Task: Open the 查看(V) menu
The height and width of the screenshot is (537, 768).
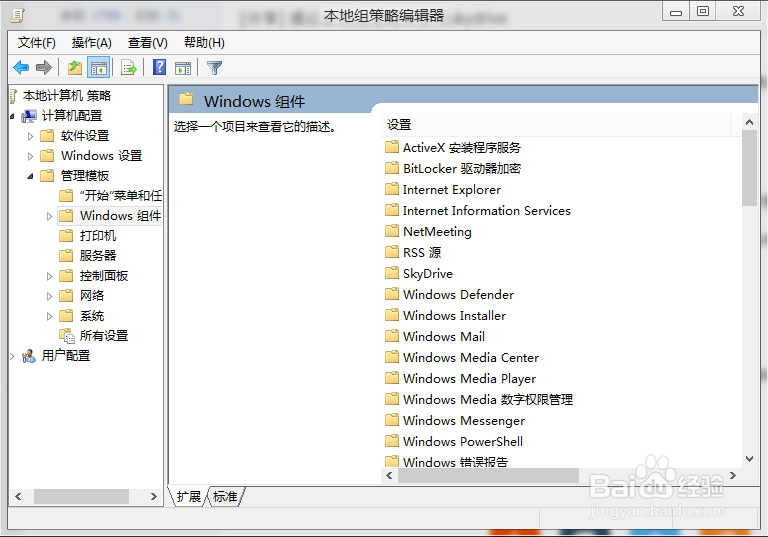Action: [147, 43]
